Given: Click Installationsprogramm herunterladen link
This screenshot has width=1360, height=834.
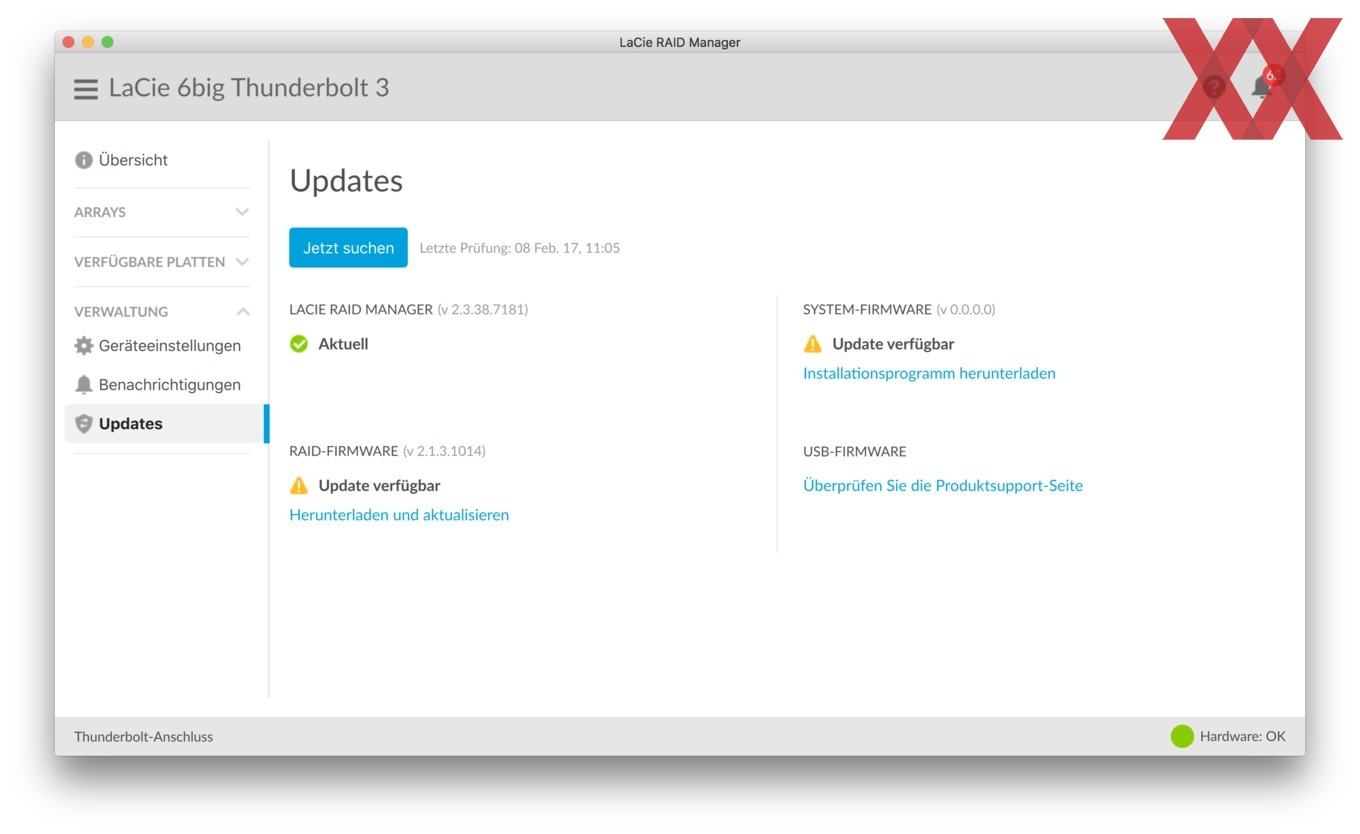Looking at the screenshot, I should click(x=929, y=373).
